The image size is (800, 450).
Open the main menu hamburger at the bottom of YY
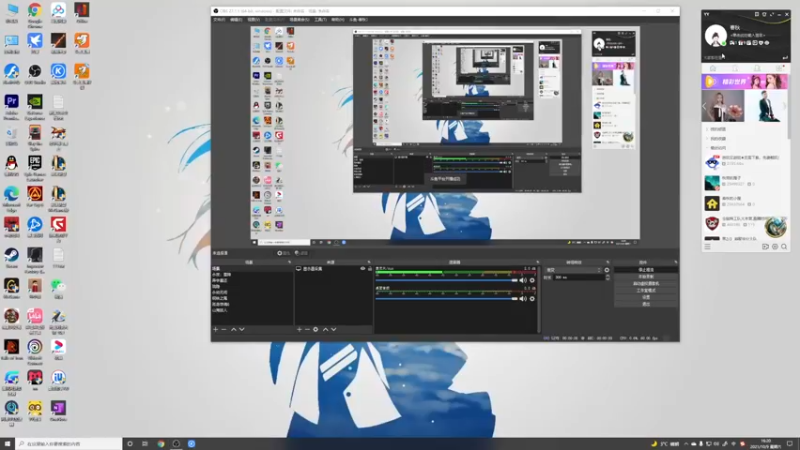[707, 247]
